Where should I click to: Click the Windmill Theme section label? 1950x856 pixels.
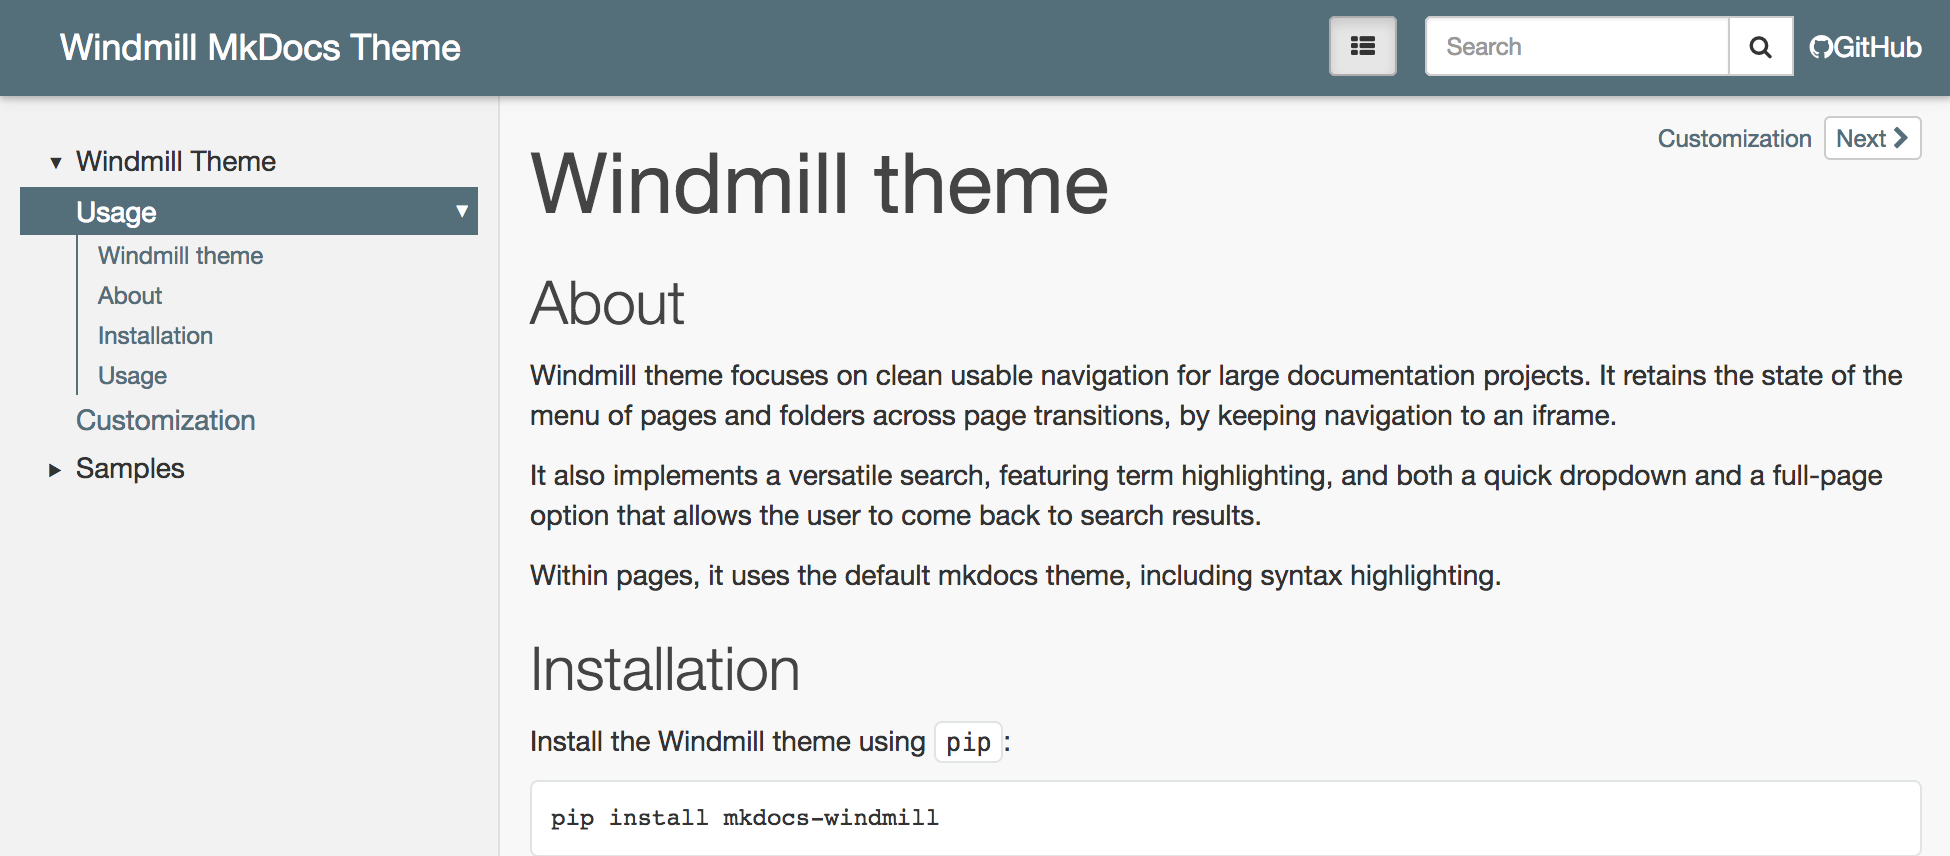pyautogui.click(x=176, y=161)
